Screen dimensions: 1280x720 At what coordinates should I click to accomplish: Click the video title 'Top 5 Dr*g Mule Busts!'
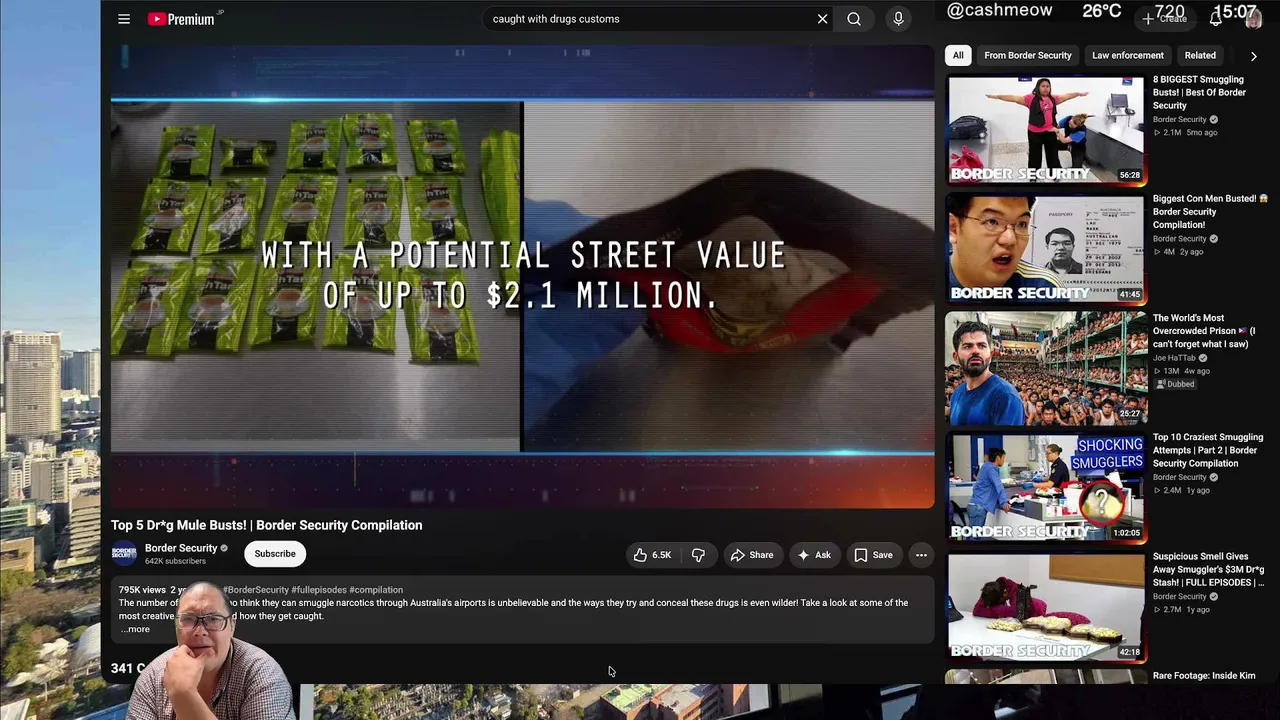pos(267,525)
